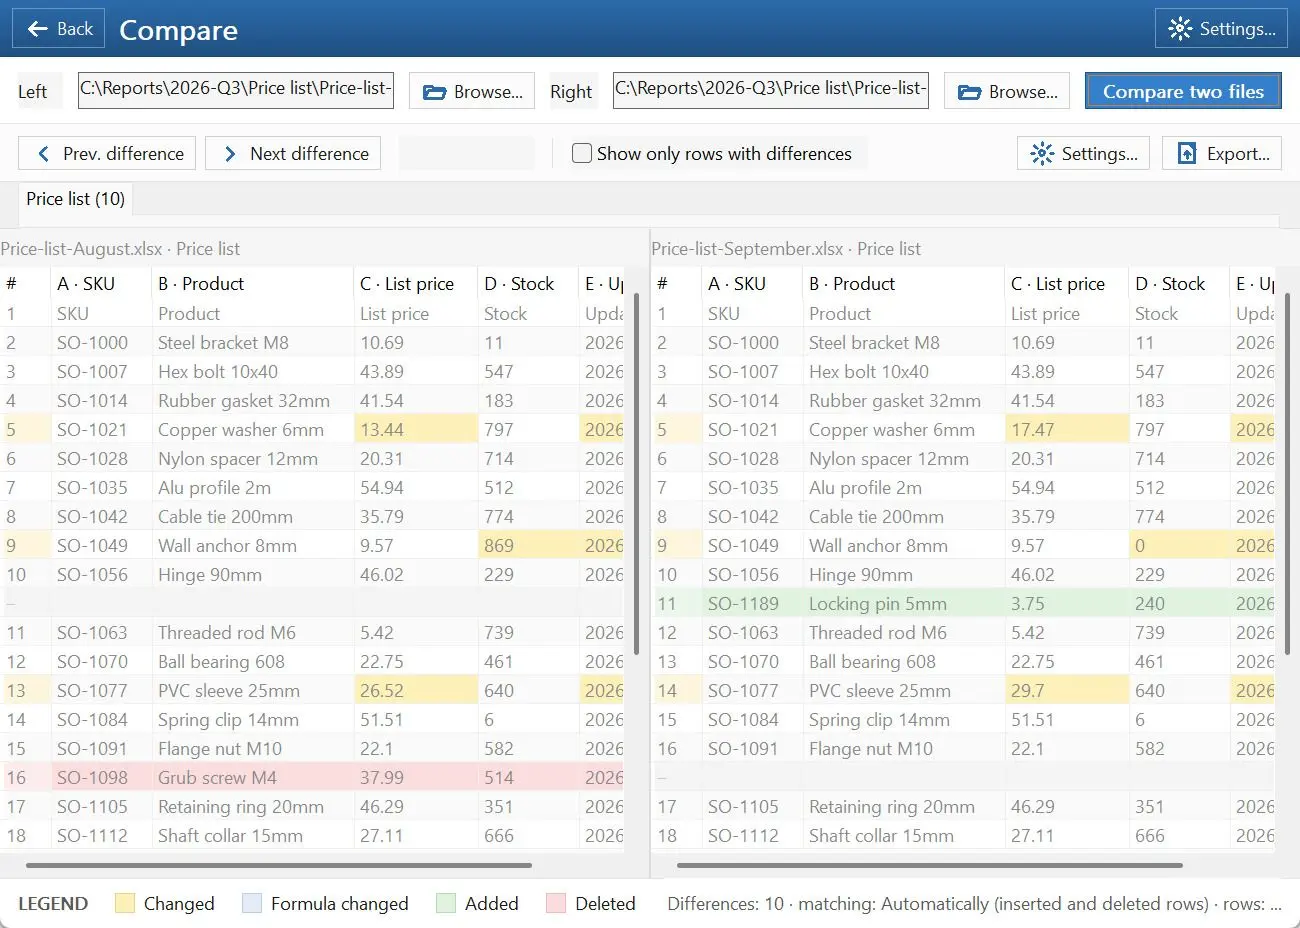Screen dimensions: 1300x928
Task: Click the Added green legend swatch
Action: [x=446, y=903]
